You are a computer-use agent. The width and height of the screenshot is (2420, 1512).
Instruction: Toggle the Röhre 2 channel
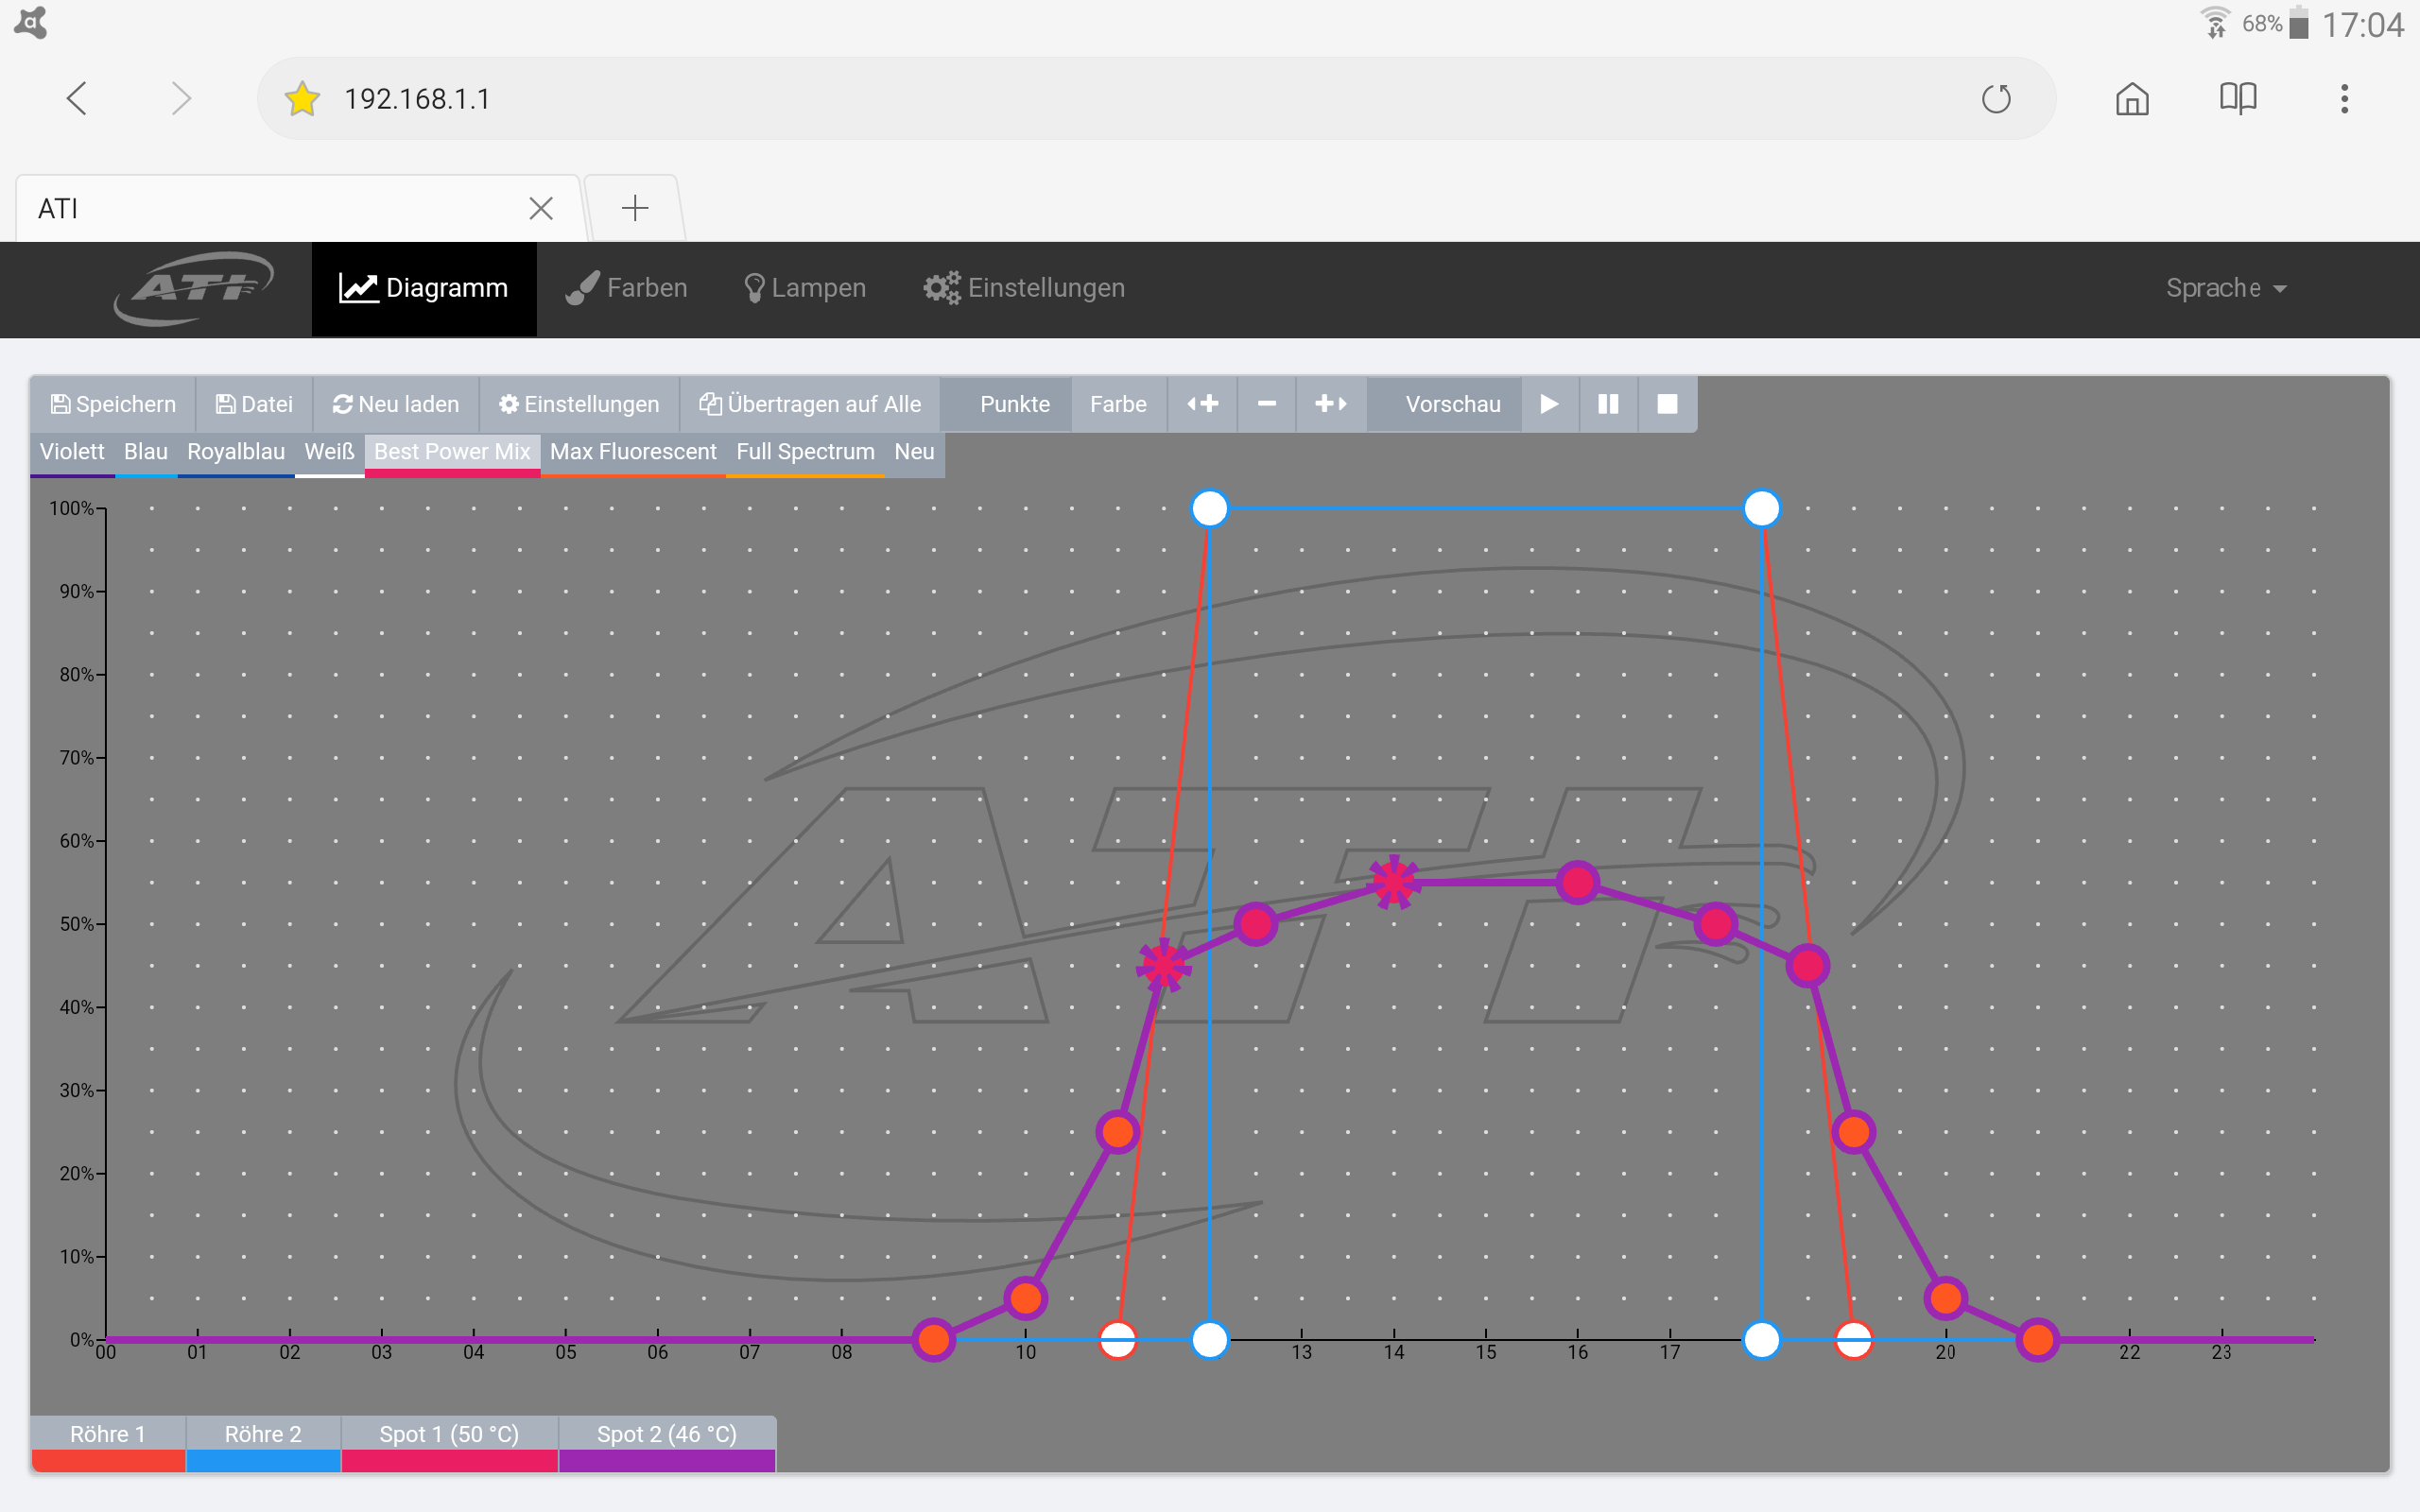pyautogui.click(x=263, y=1441)
